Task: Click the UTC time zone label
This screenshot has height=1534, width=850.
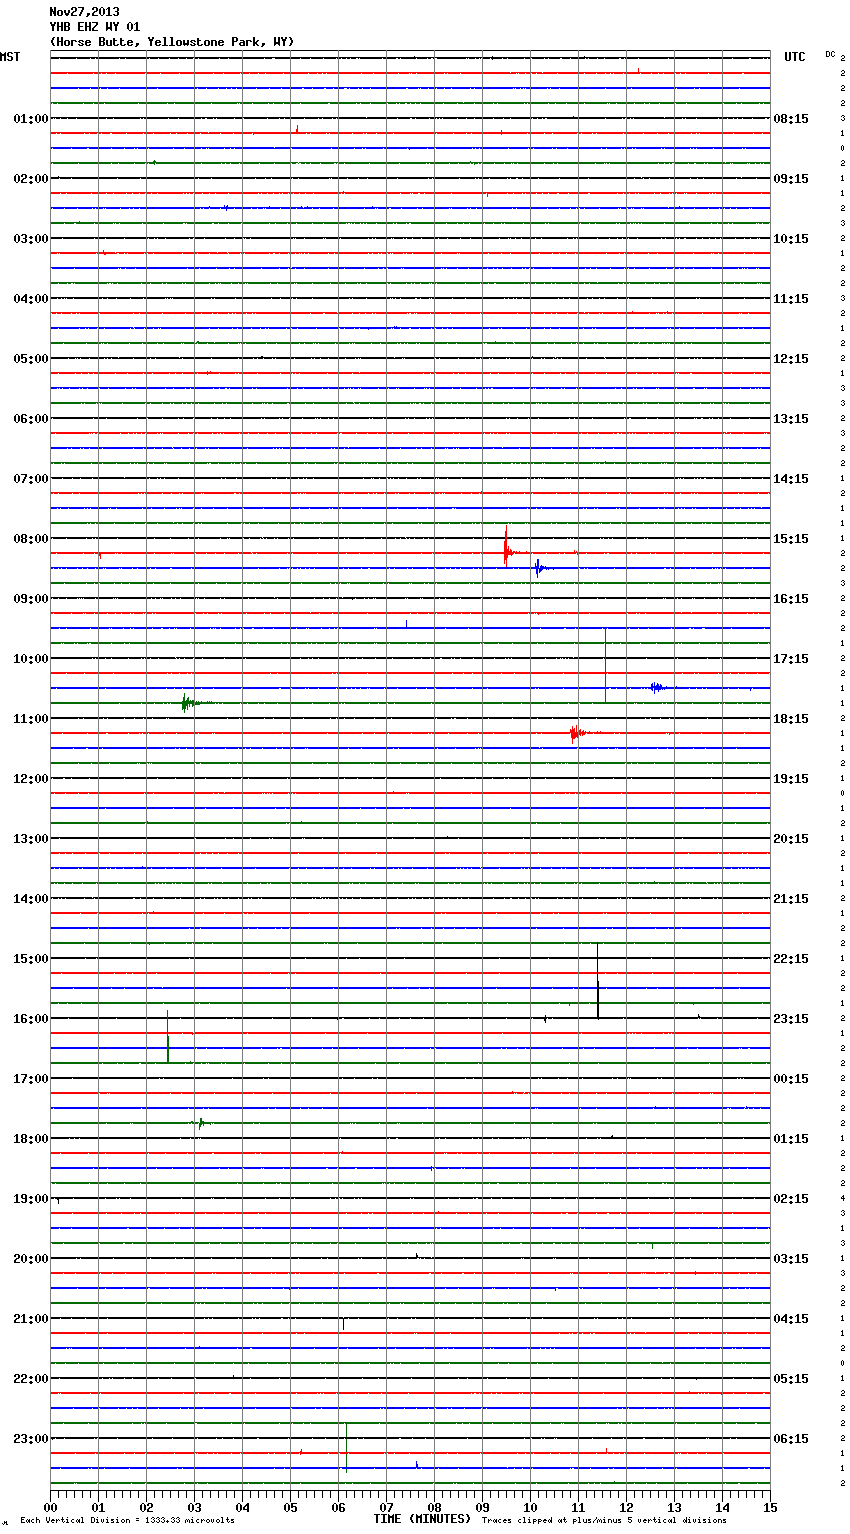Action: pos(795,57)
